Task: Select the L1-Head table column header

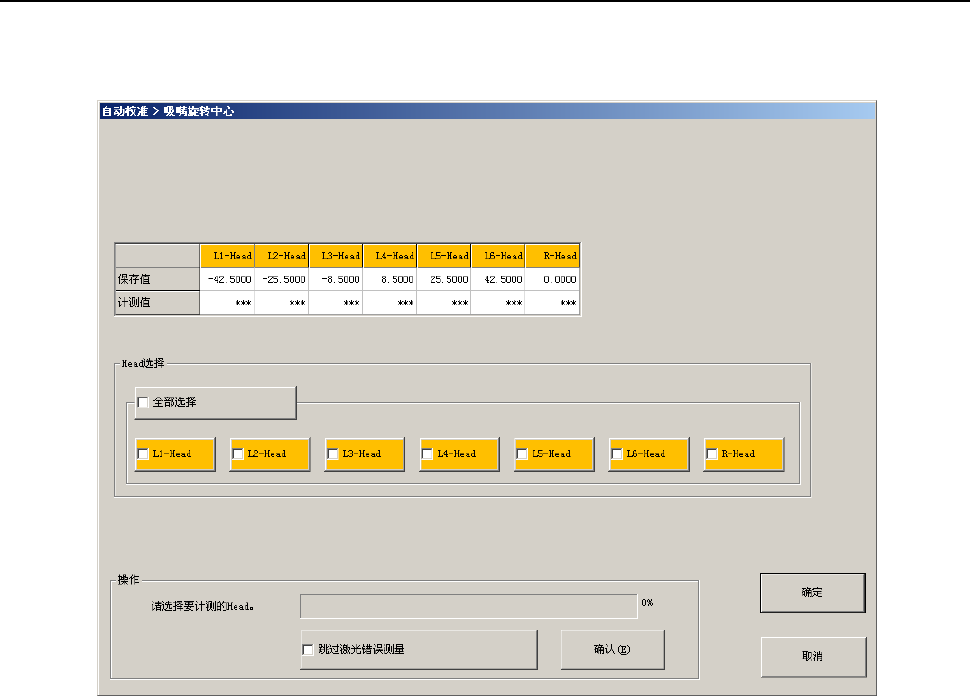Action: 228,256
